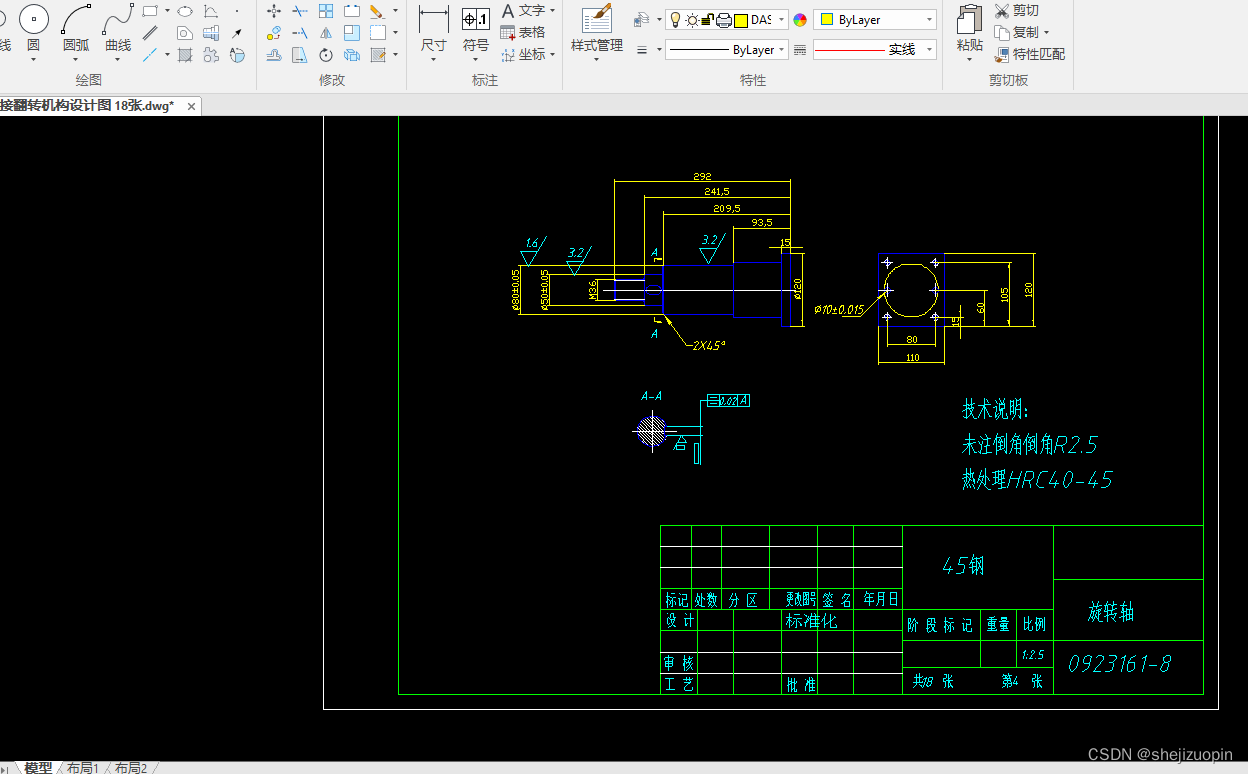Click the color wheel picker icon
This screenshot has width=1248, height=774.
[800, 19]
